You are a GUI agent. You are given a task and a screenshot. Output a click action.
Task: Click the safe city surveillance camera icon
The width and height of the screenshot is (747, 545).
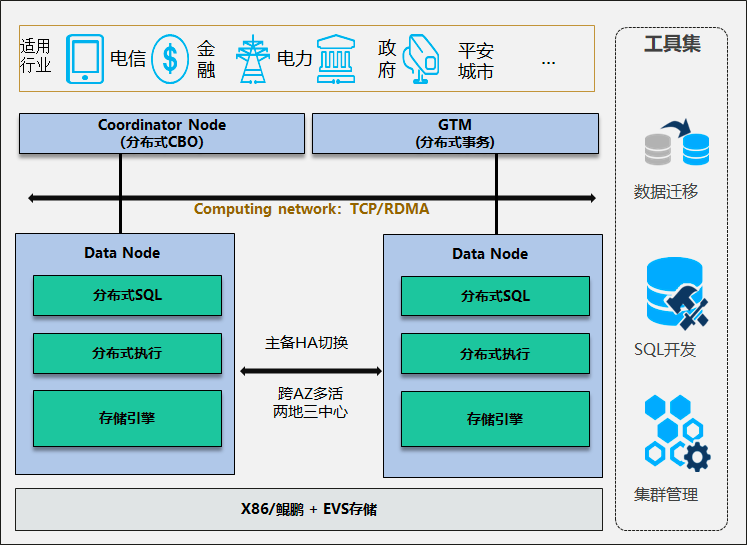[420, 59]
